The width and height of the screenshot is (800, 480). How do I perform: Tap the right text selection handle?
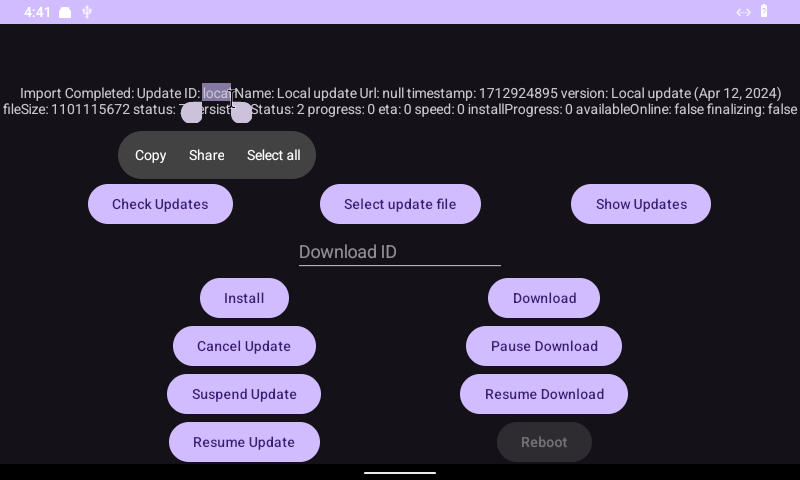pyautogui.click(x=241, y=113)
